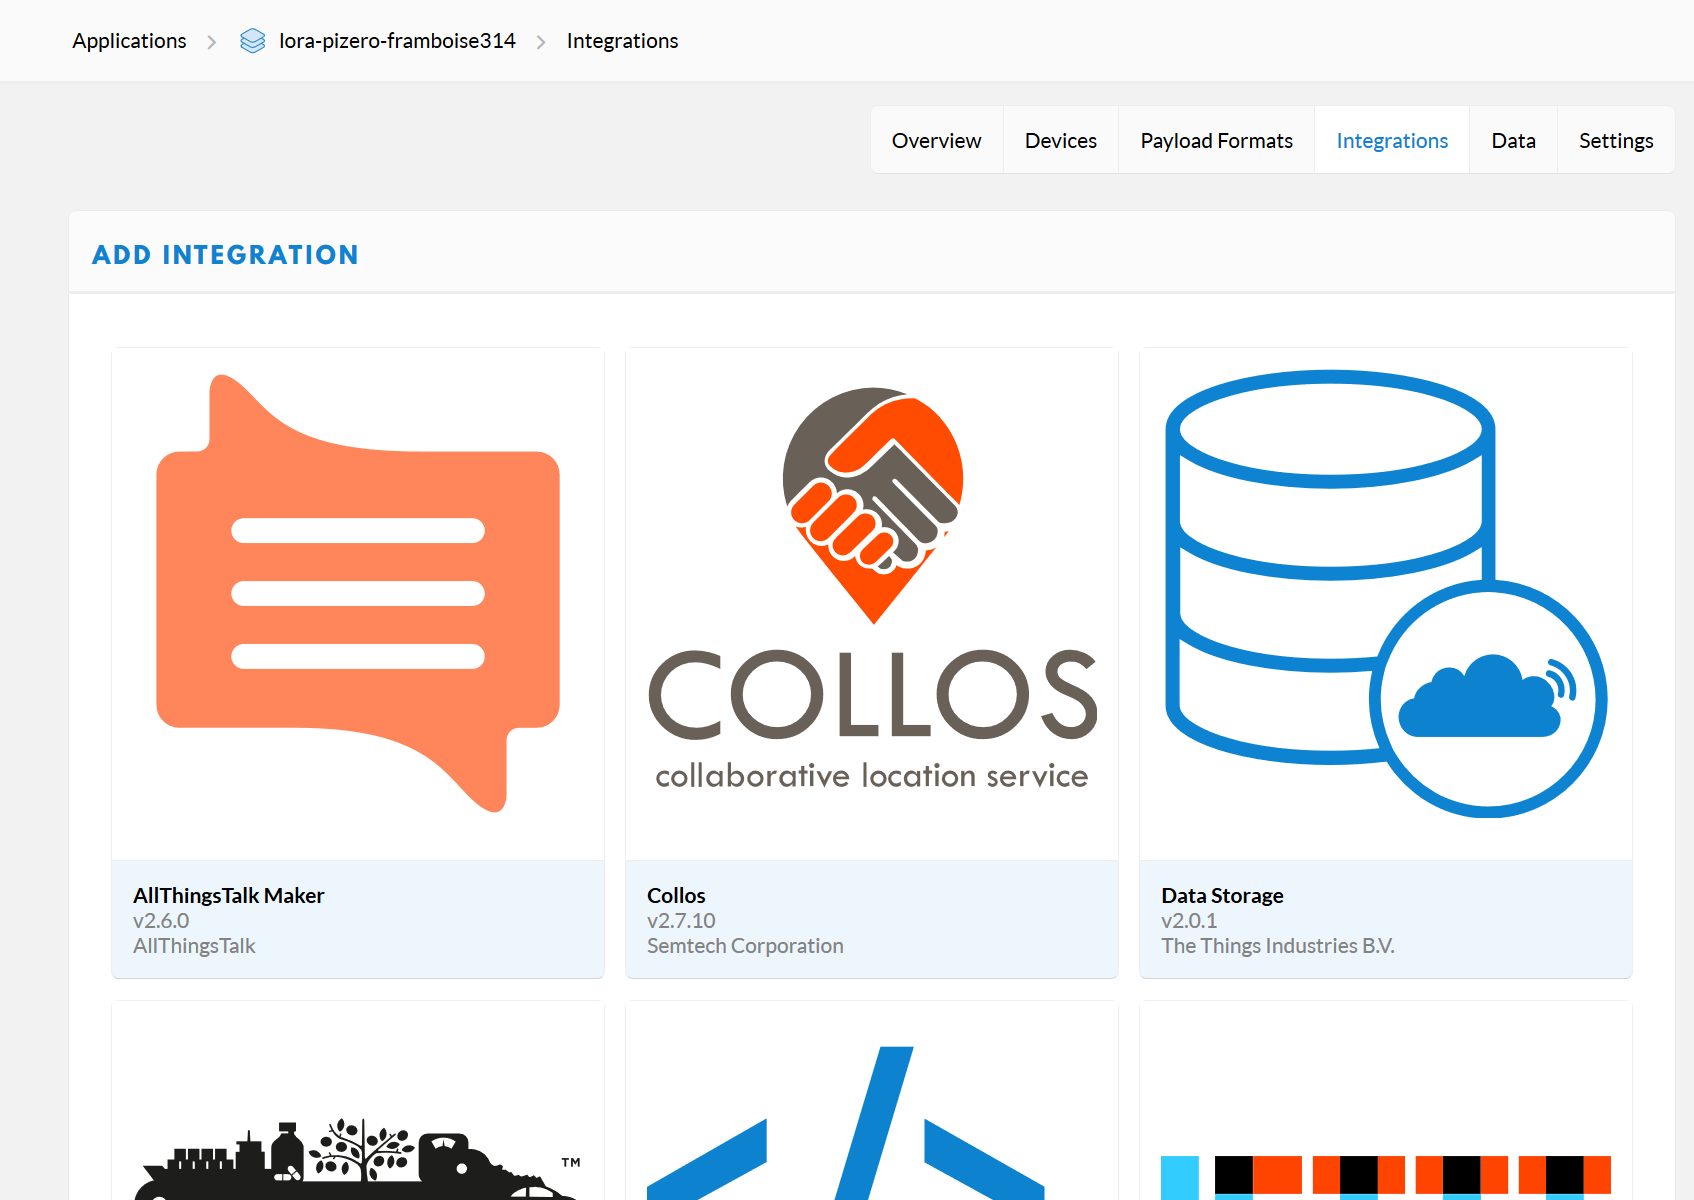Go to the Settings tab
Screen dimensions: 1694x1200
pyautogui.click(x=1616, y=140)
